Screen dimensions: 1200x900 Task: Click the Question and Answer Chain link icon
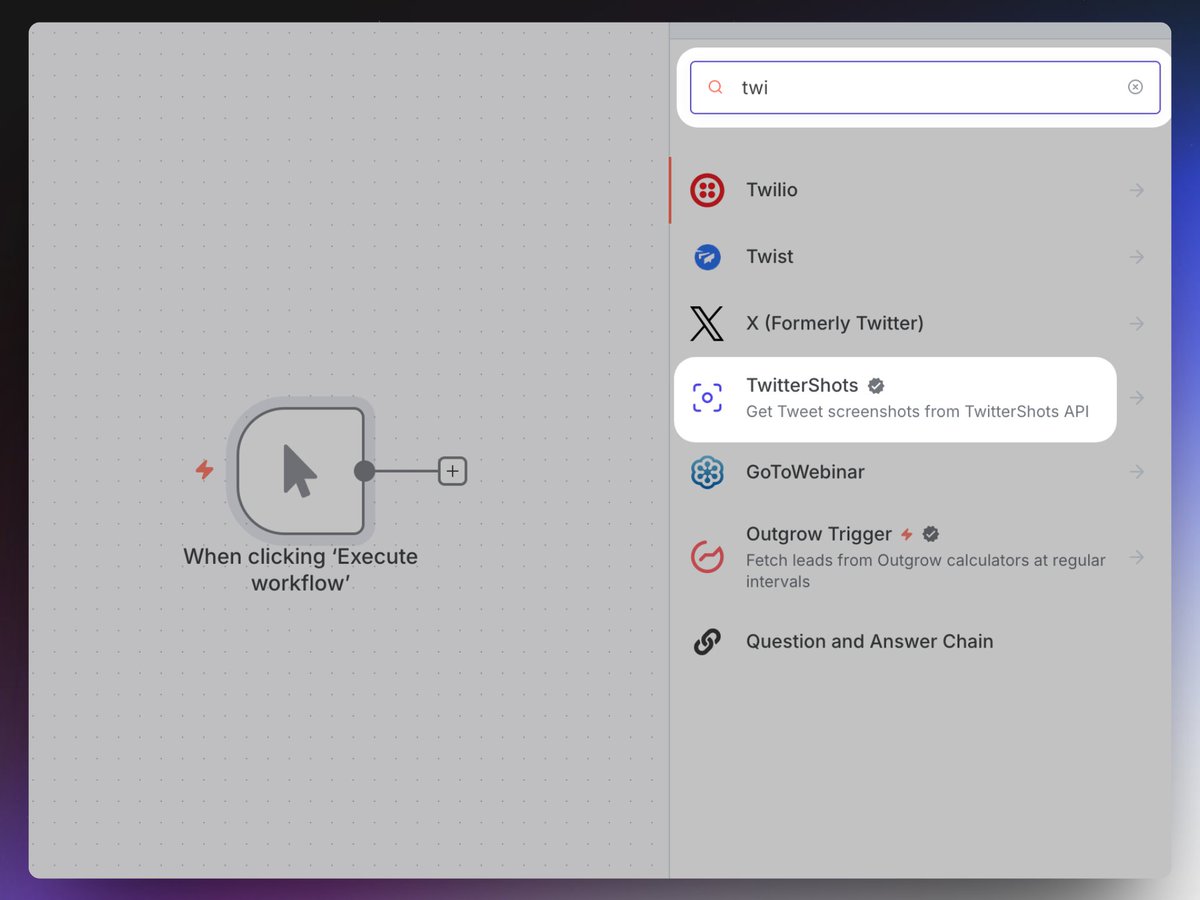click(x=707, y=642)
